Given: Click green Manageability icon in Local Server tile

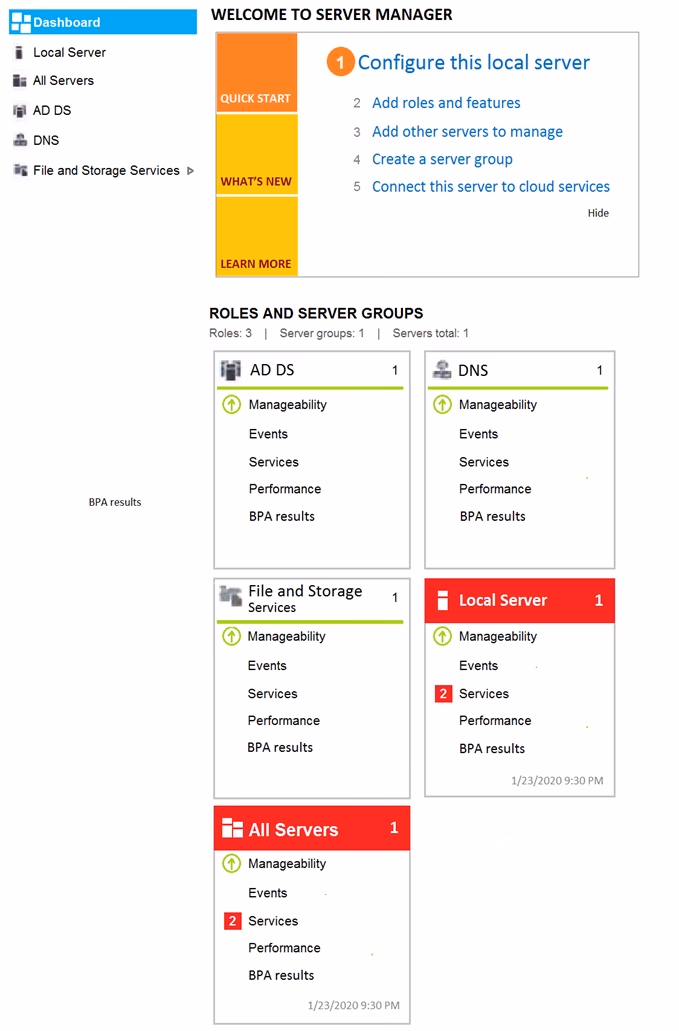Looking at the screenshot, I should click(x=442, y=636).
